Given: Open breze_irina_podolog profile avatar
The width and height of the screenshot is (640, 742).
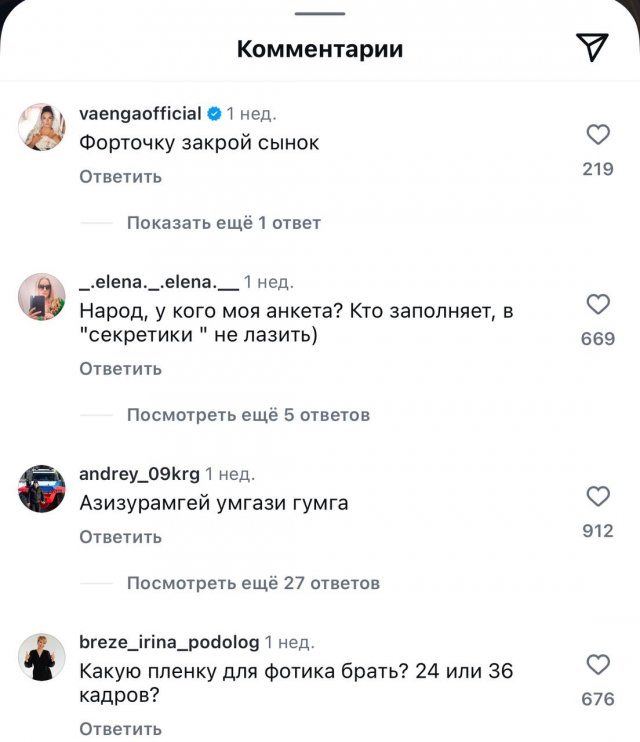Looking at the screenshot, I should tap(42, 656).
